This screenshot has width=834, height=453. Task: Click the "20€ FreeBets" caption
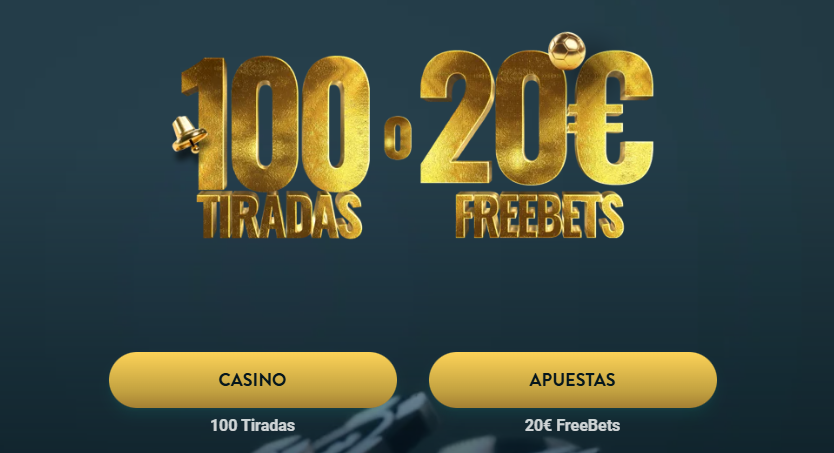(x=572, y=425)
